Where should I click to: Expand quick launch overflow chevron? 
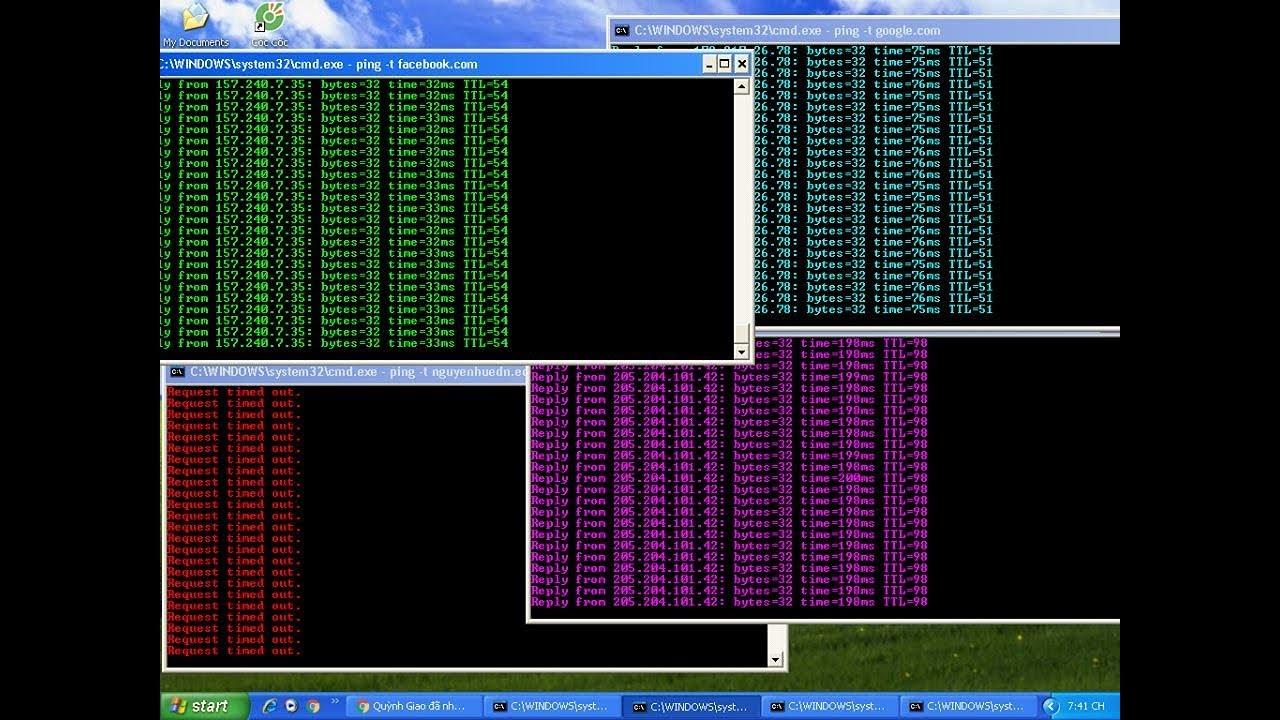tap(335, 703)
